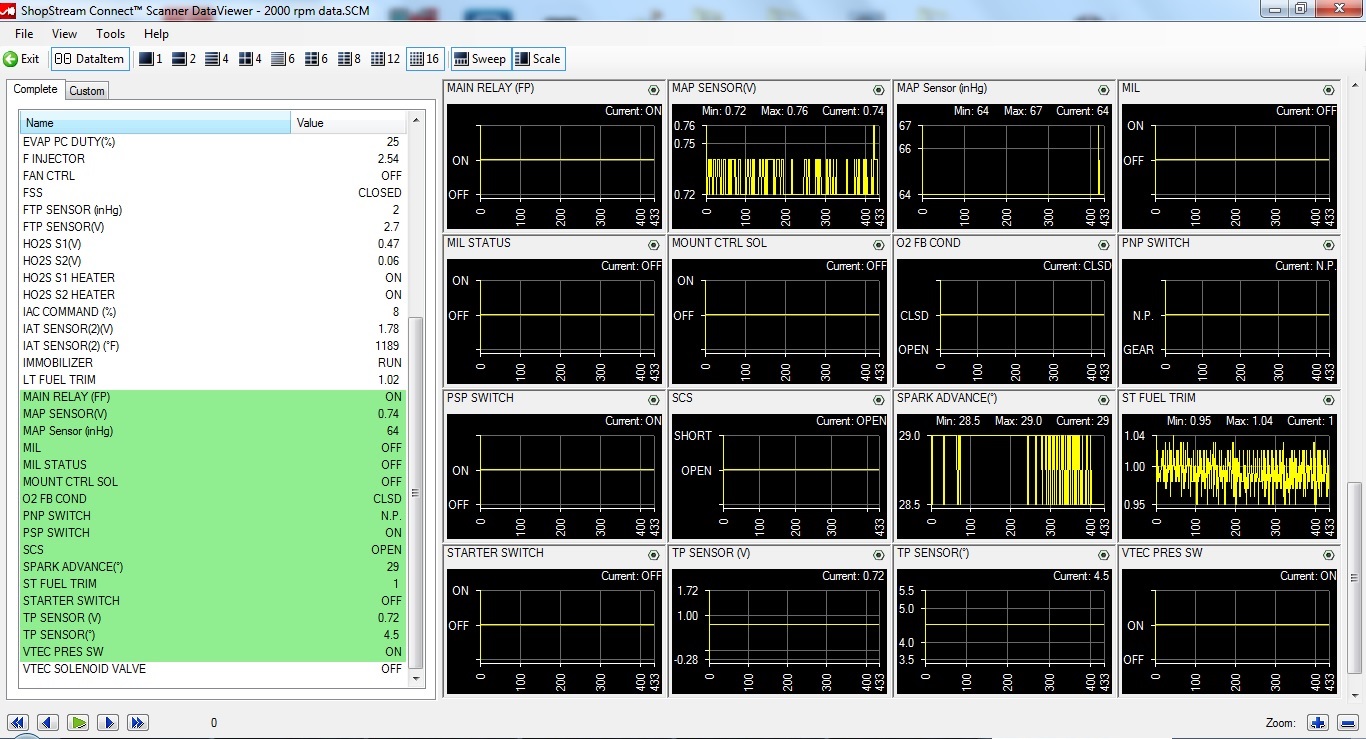Toggle the STARTER SWITCH graph radio icon

point(654,555)
